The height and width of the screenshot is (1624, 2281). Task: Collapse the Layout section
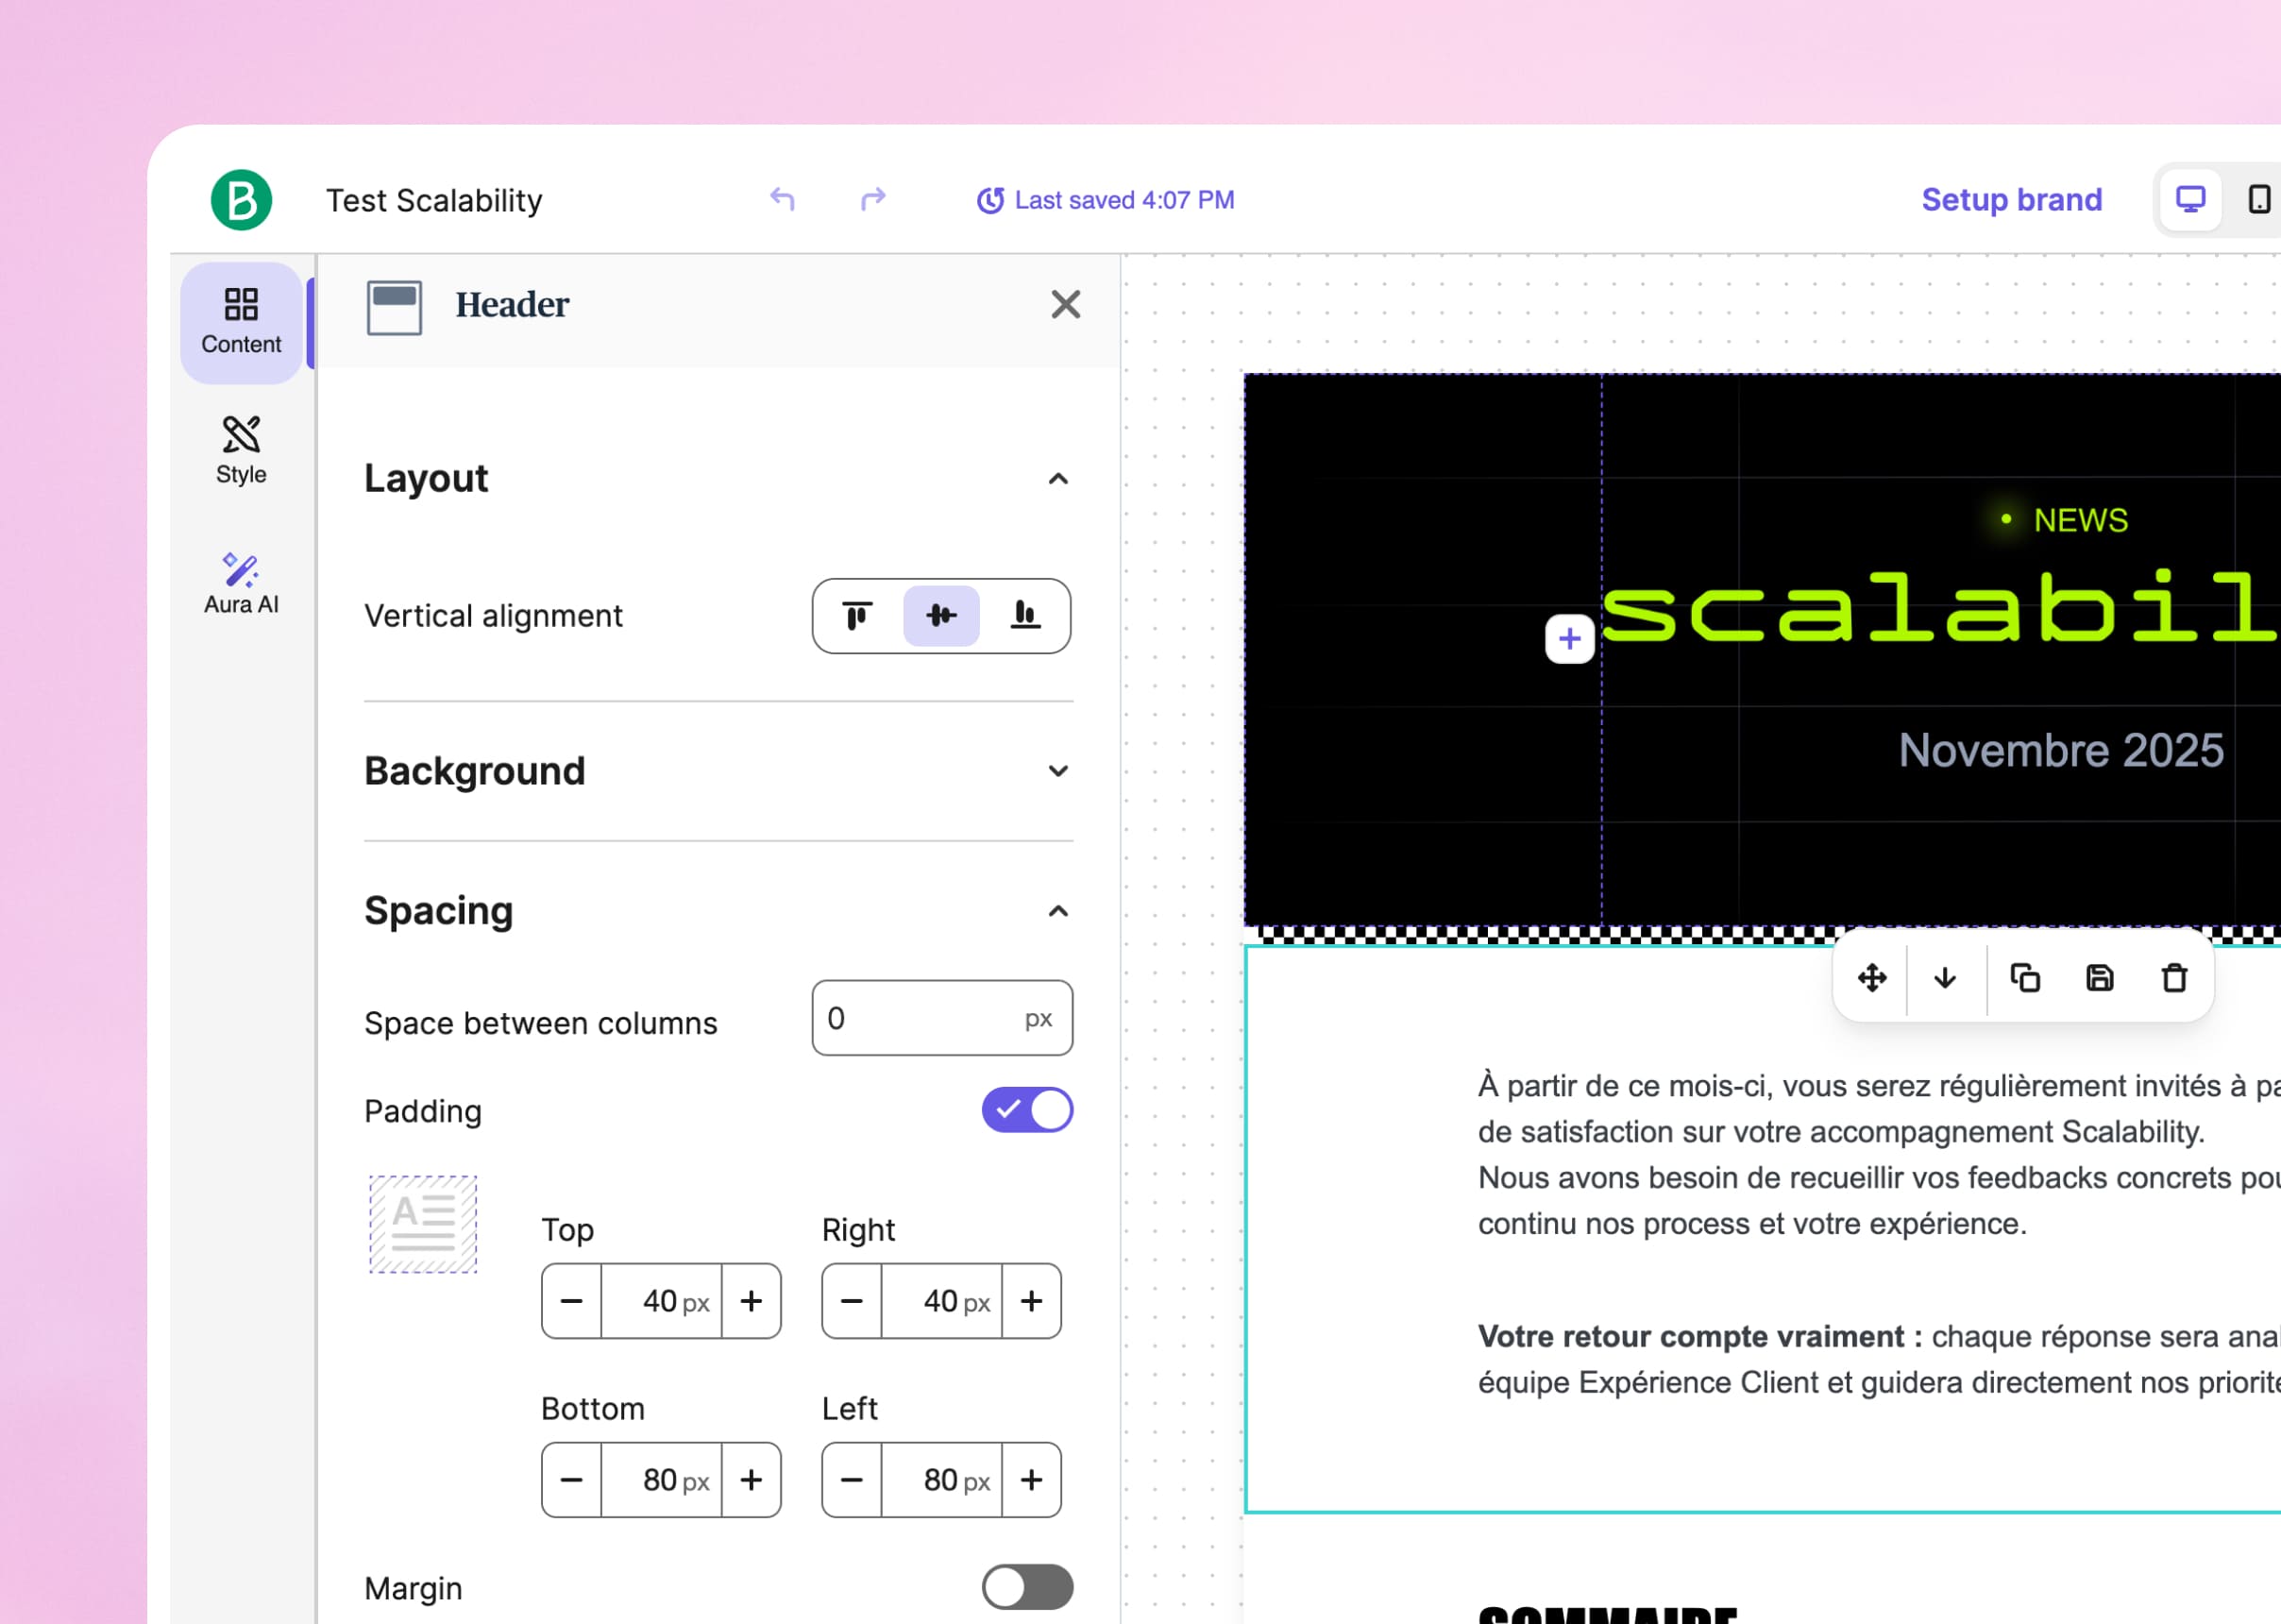(x=1058, y=479)
